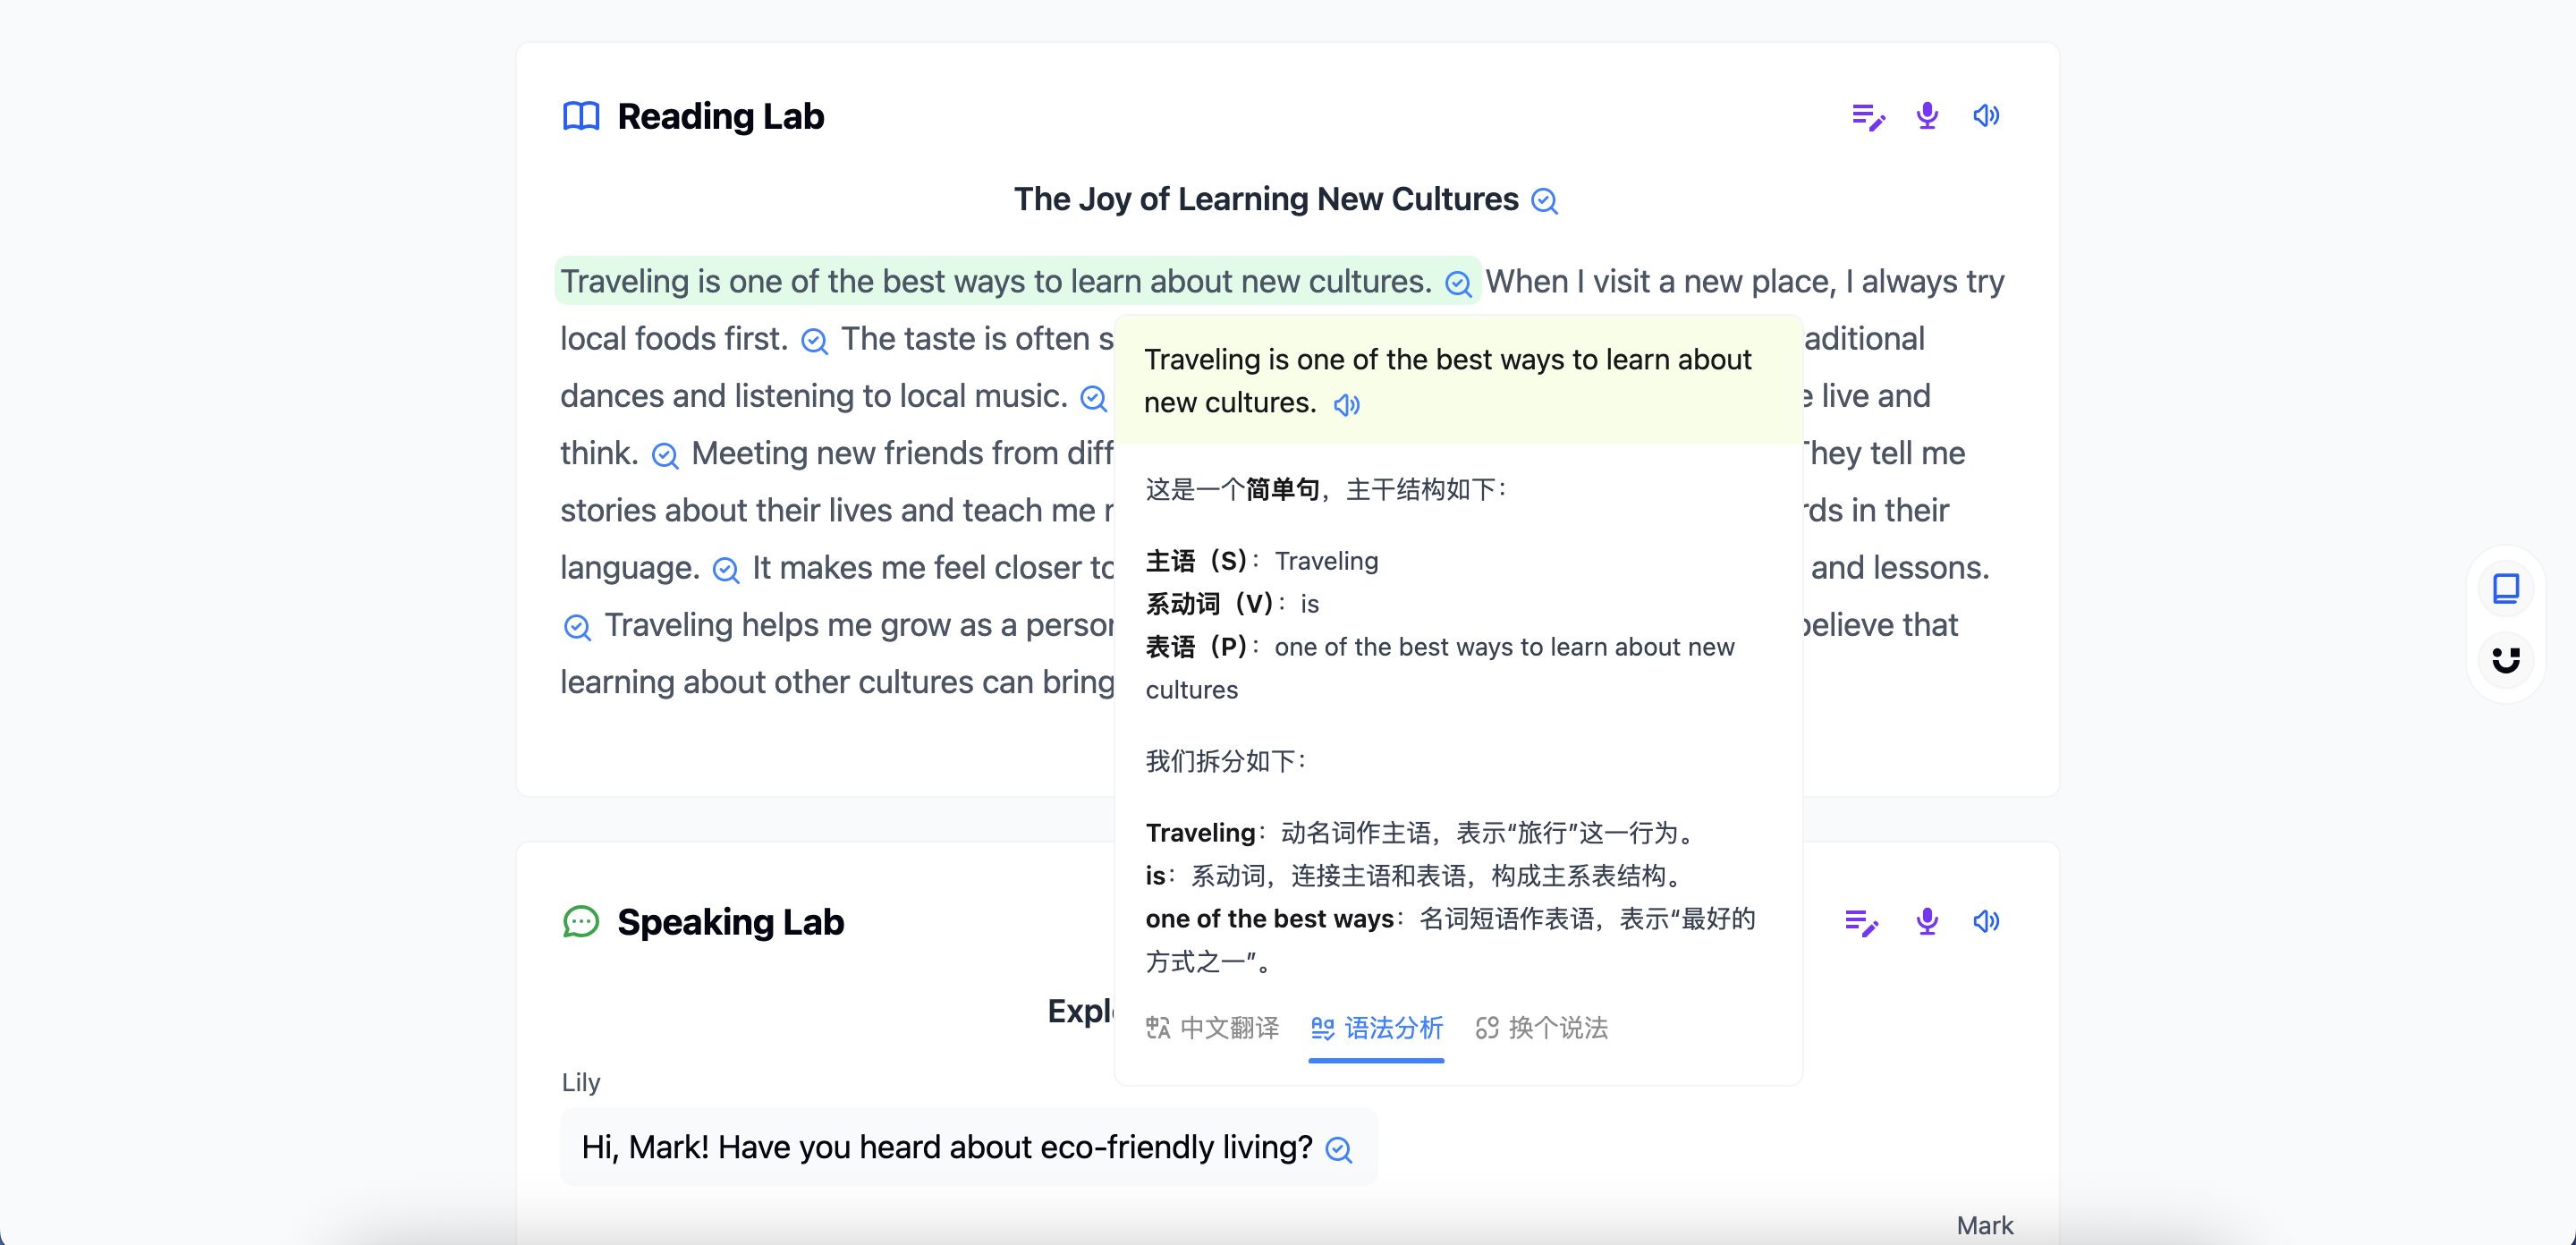Click sentence 'It makes me feel closer to'
Screen dimensions: 2576x1245
point(932,568)
